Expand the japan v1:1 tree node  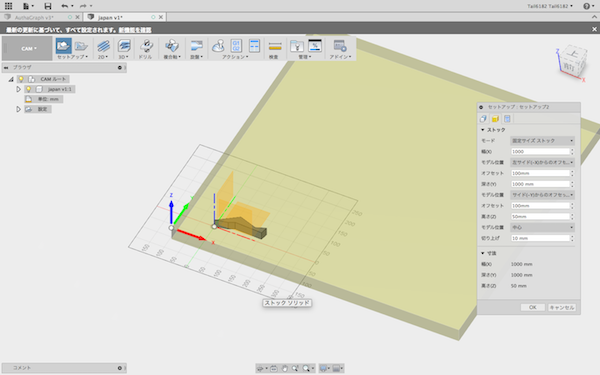[18, 89]
